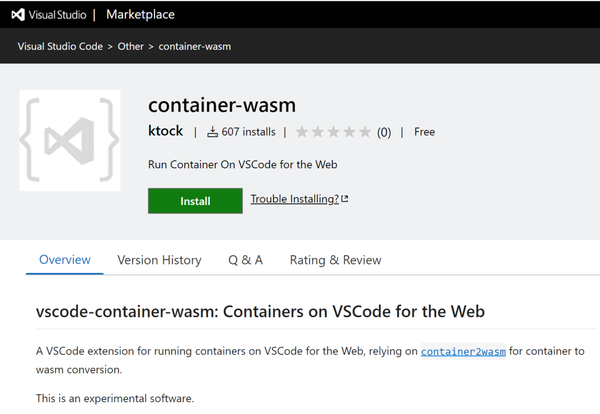The height and width of the screenshot is (414, 600).
Task: Select the Other category breadcrumb
Action: [x=131, y=47]
